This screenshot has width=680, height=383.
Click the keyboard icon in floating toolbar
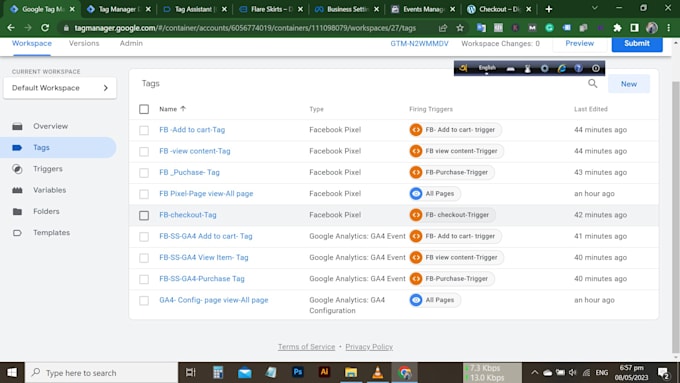click(x=510, y=69)
